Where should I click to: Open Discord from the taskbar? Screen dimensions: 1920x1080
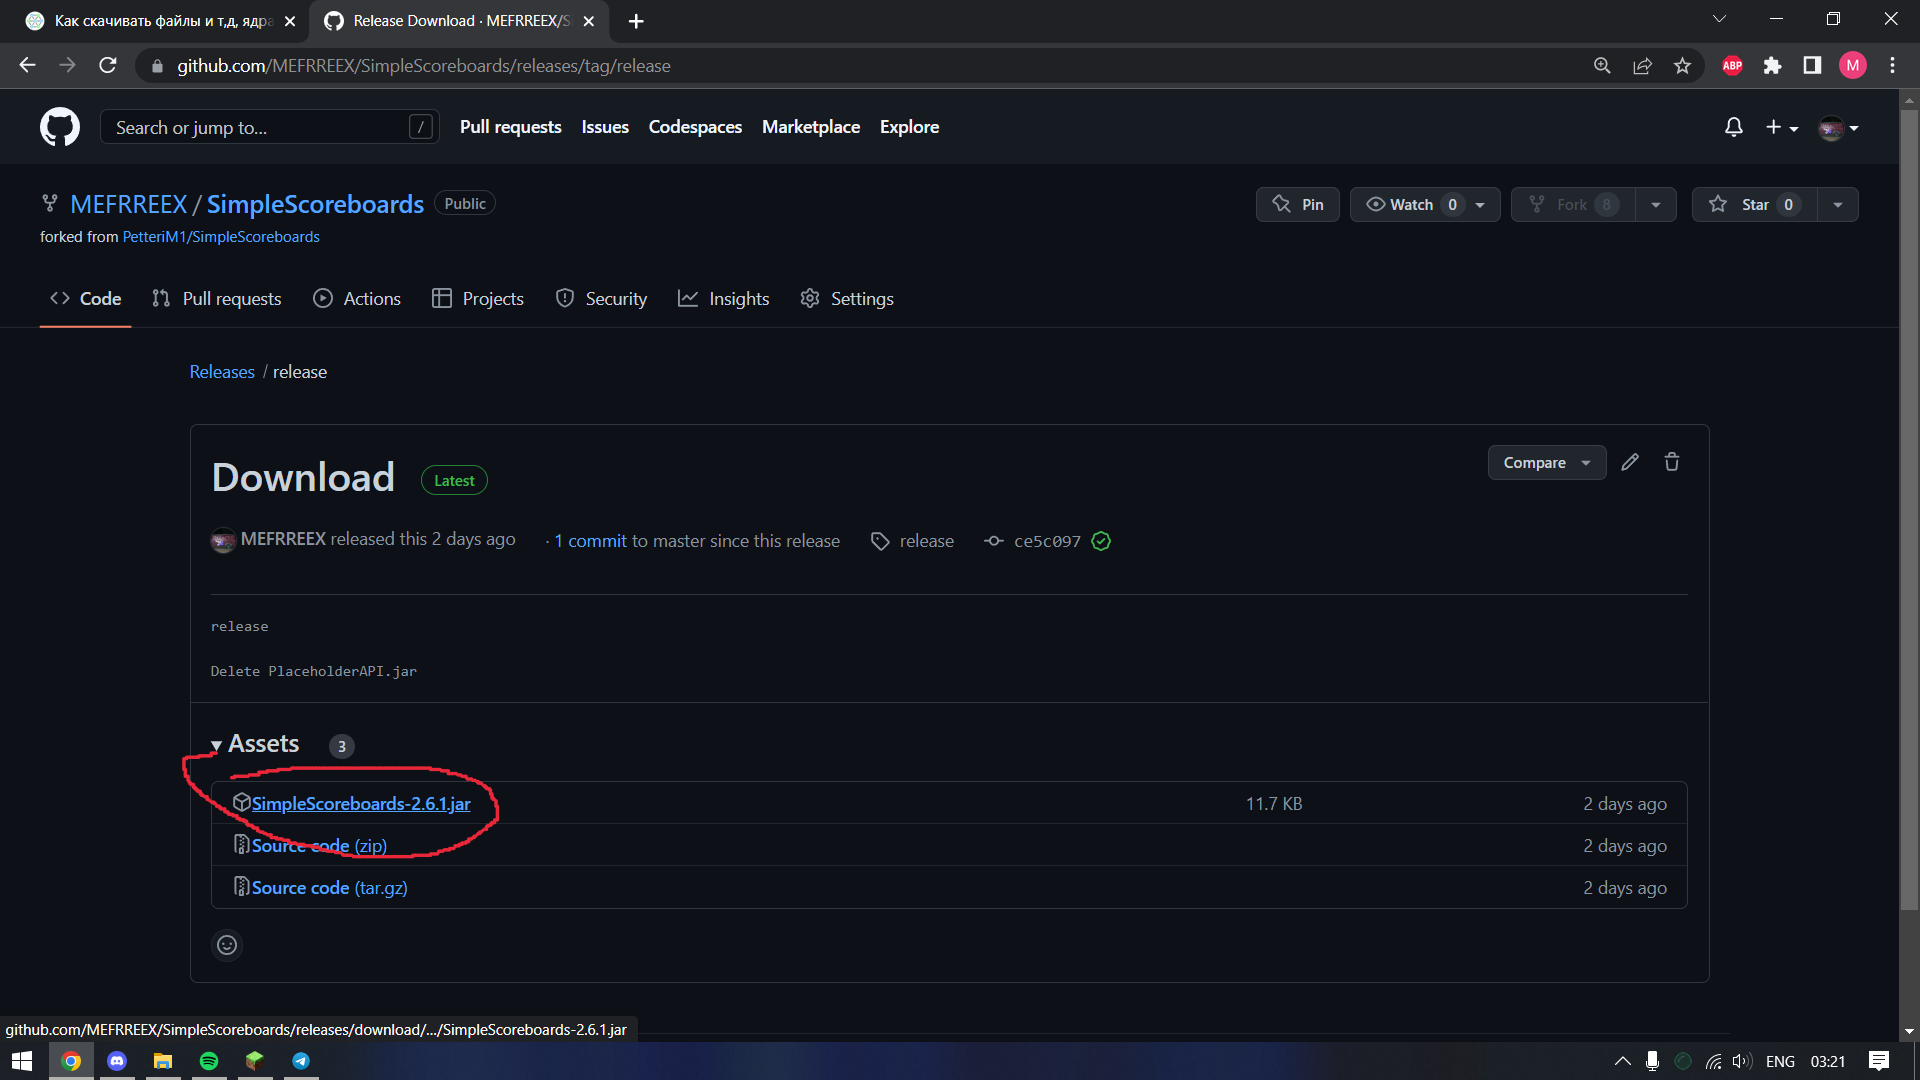pyautogui.click(x=117, y=1061)
